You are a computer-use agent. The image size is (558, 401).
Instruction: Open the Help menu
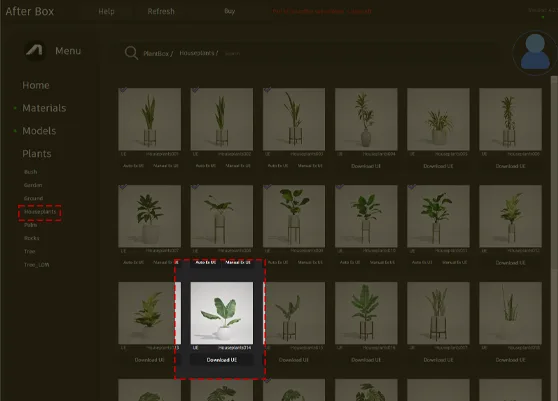pyautogui.click(x=106, y=11)
